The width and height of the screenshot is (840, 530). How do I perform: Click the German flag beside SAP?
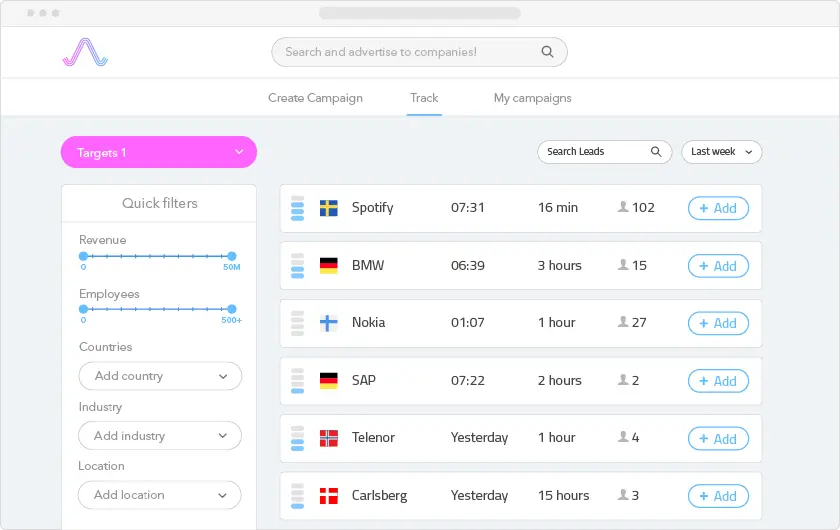[x=328, y=381]
